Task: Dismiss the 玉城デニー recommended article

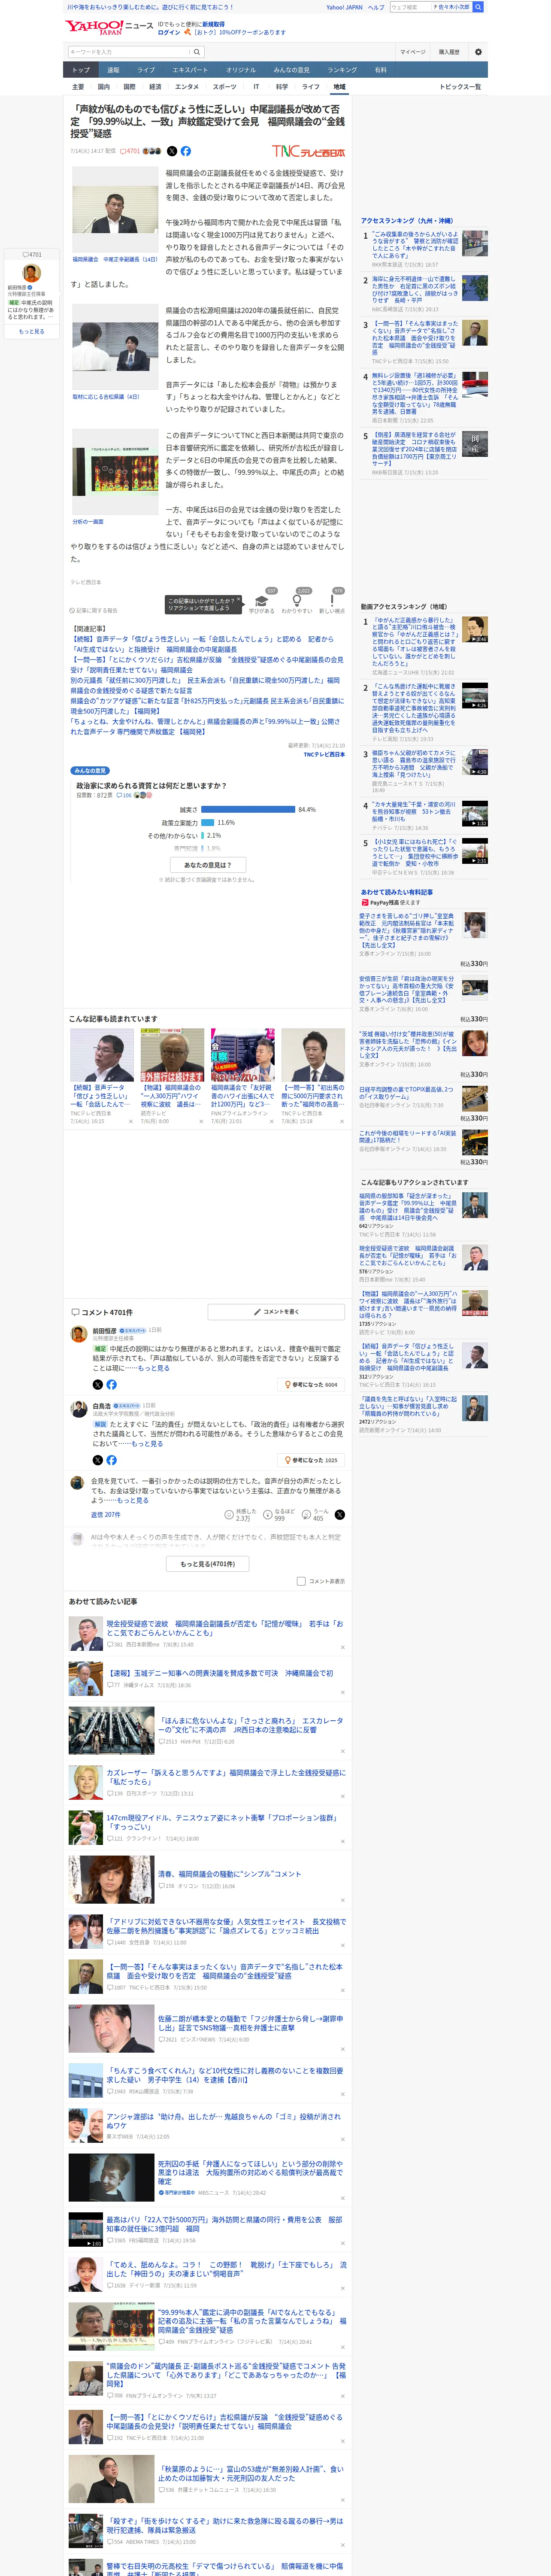Action: pos(342,1692)
